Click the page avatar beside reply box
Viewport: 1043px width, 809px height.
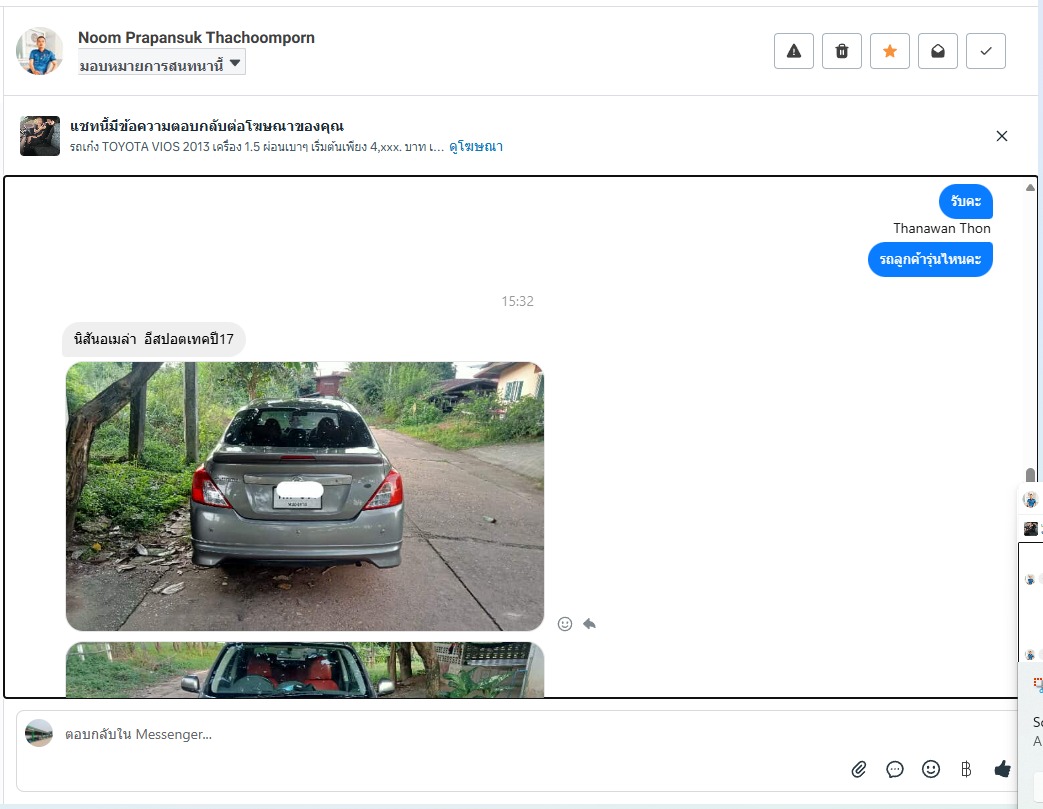pyautogui.click(x=39, y=733)
